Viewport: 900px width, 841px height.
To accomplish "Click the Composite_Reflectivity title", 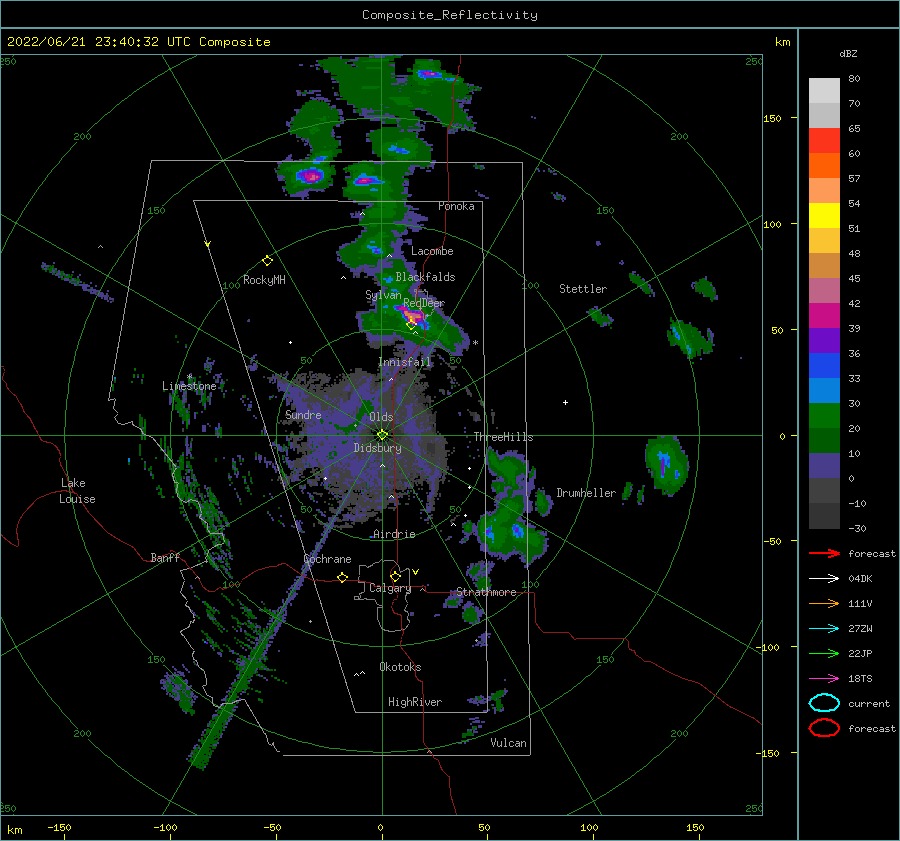I will pyautogui.click(x=450, y=15).
